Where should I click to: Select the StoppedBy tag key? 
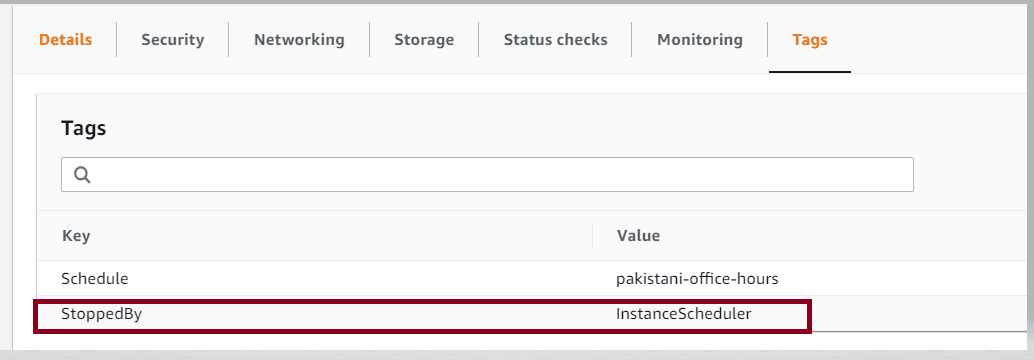pyautogui.click(x=102, y=315)
